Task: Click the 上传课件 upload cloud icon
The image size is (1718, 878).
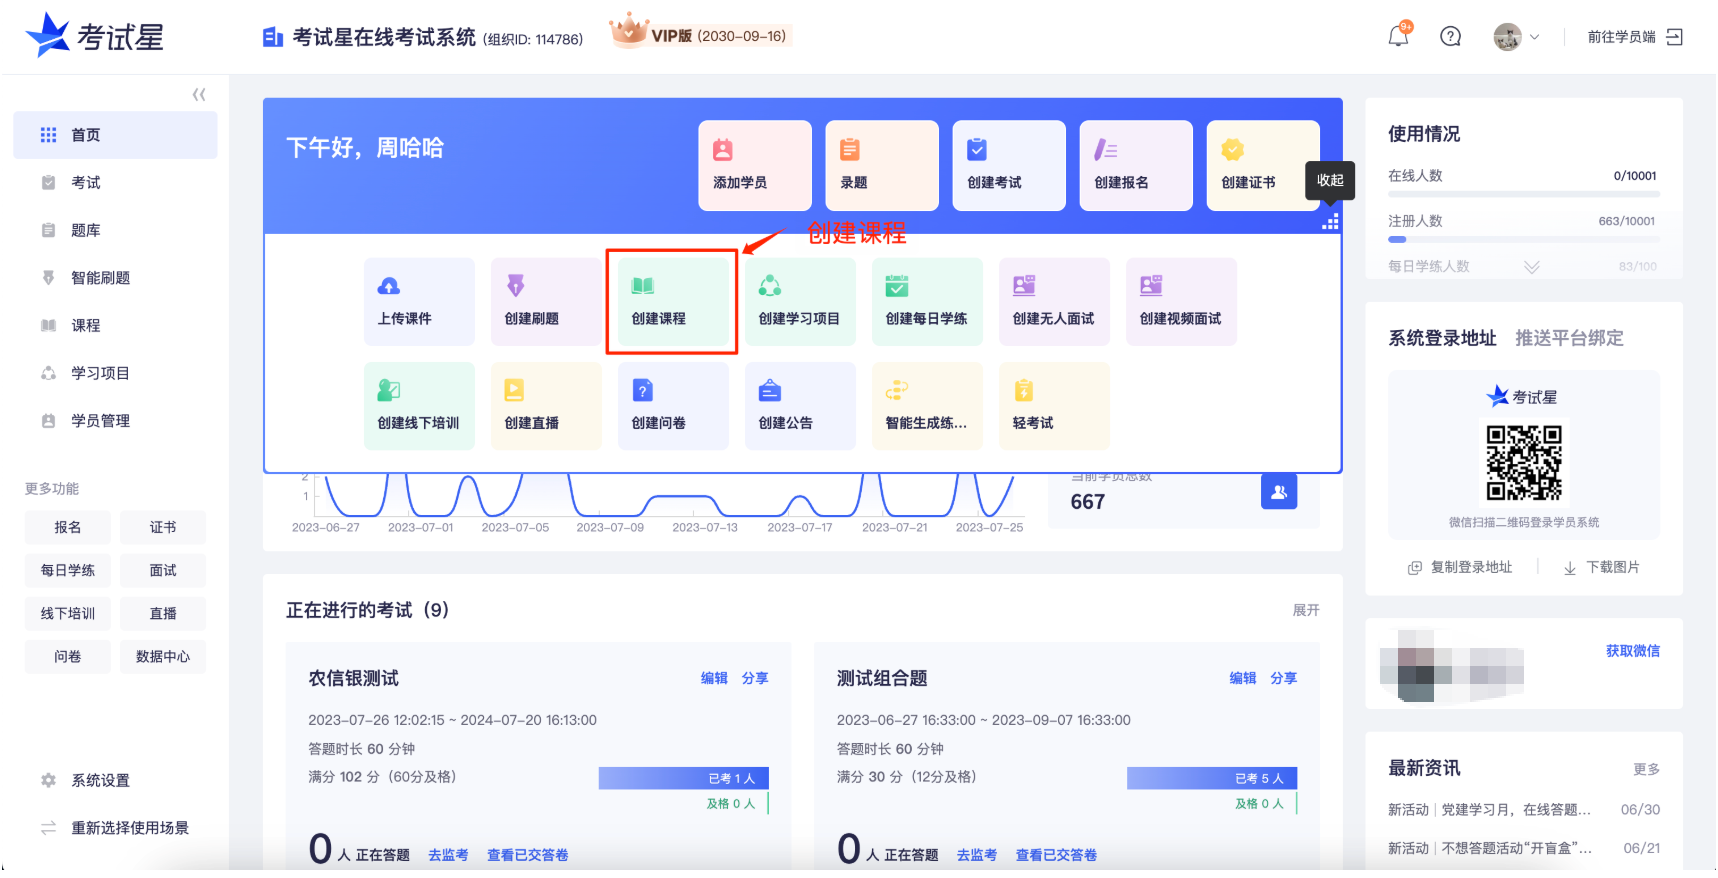Action: 389,287
